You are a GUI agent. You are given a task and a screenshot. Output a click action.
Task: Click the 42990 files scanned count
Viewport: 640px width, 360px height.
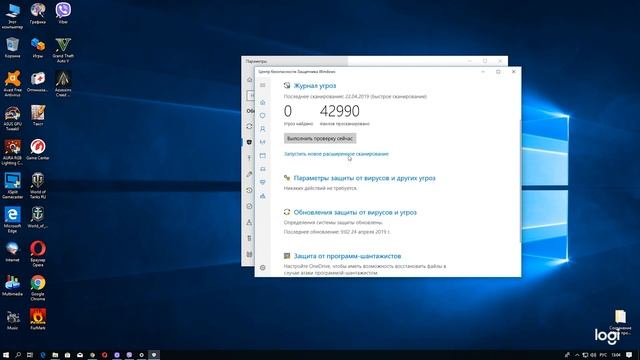tap(340, 111)
